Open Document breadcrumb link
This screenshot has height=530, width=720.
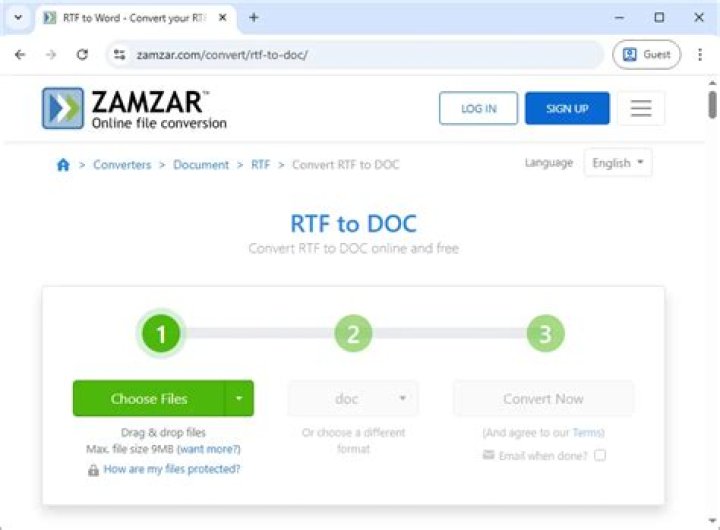[201, 164]
